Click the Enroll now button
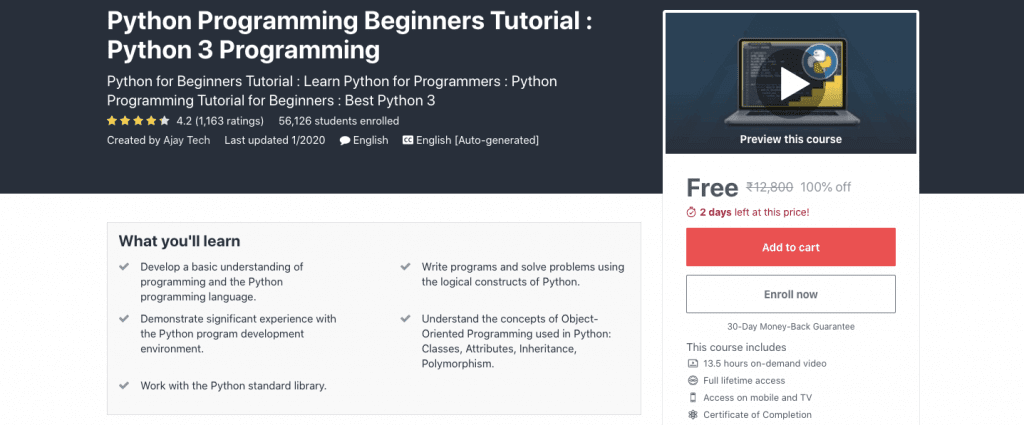1024x425 pixels. coord(790,294)
